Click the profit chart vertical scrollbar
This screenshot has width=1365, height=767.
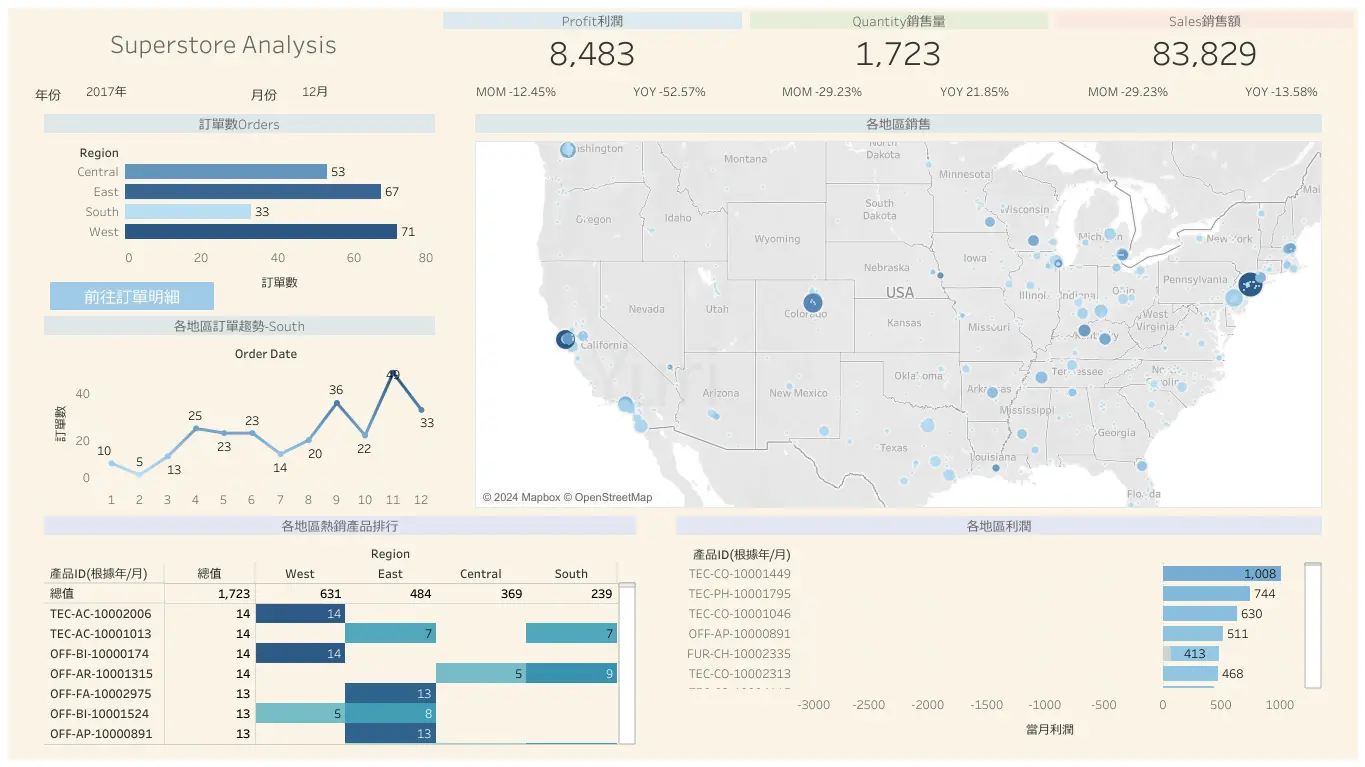(1314, 625)
